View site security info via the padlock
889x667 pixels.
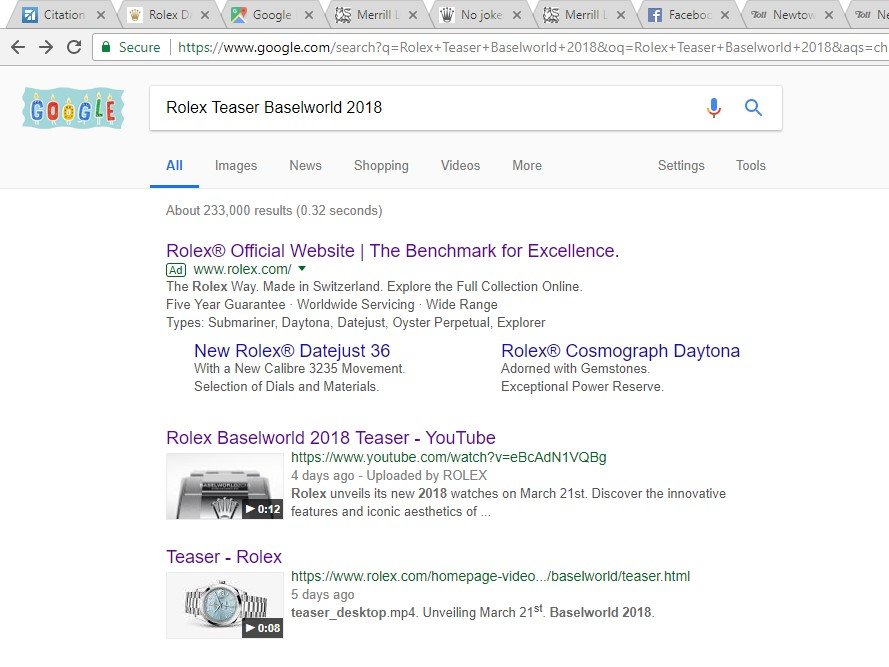point(106,47)
